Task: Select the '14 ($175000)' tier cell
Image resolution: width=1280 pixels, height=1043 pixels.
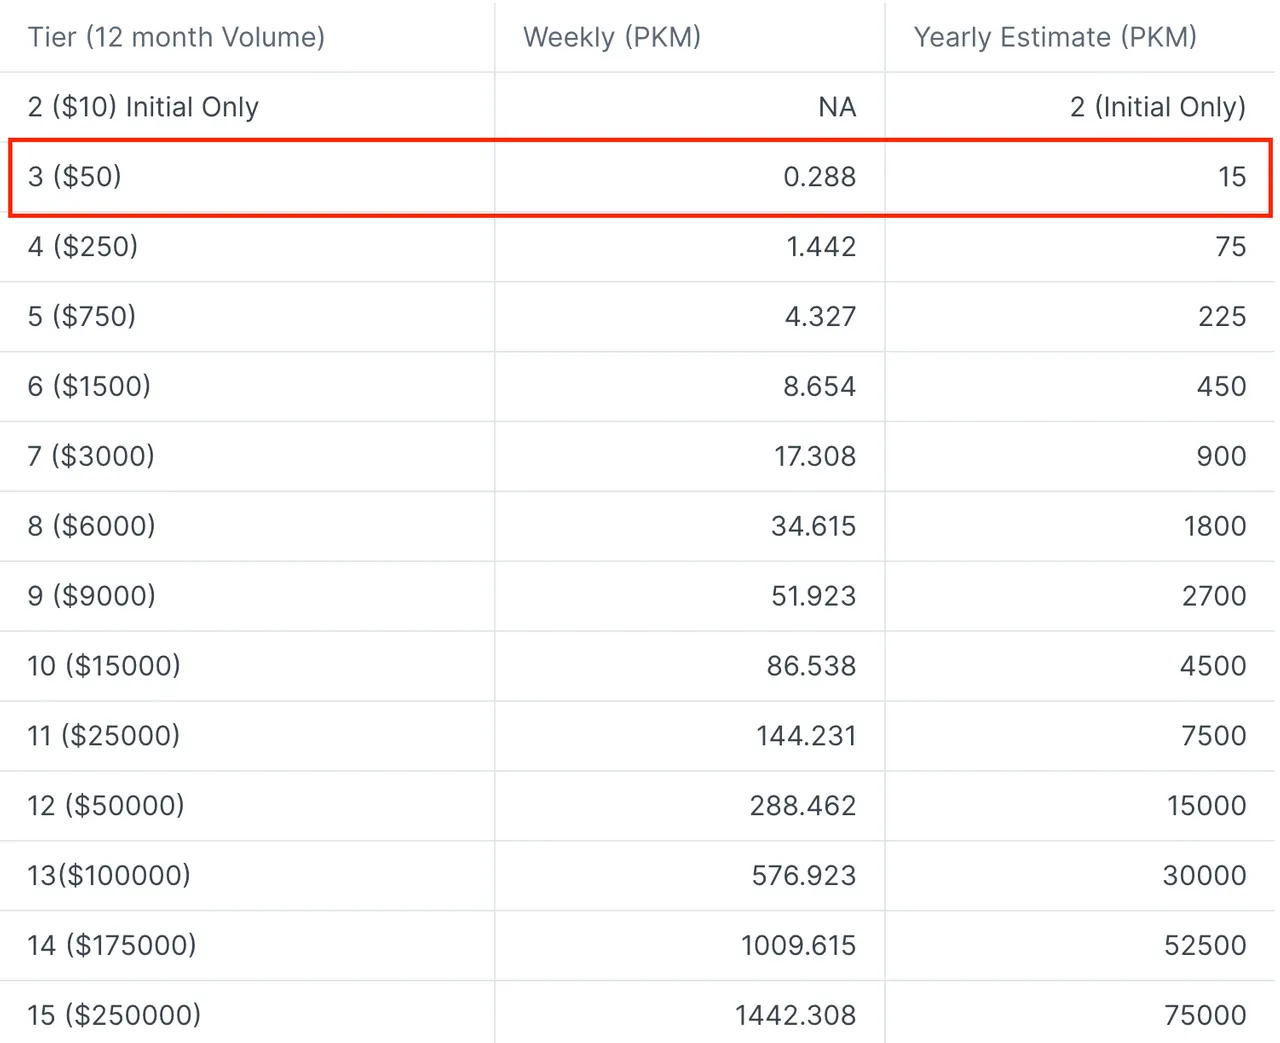Action: (112, 945)
